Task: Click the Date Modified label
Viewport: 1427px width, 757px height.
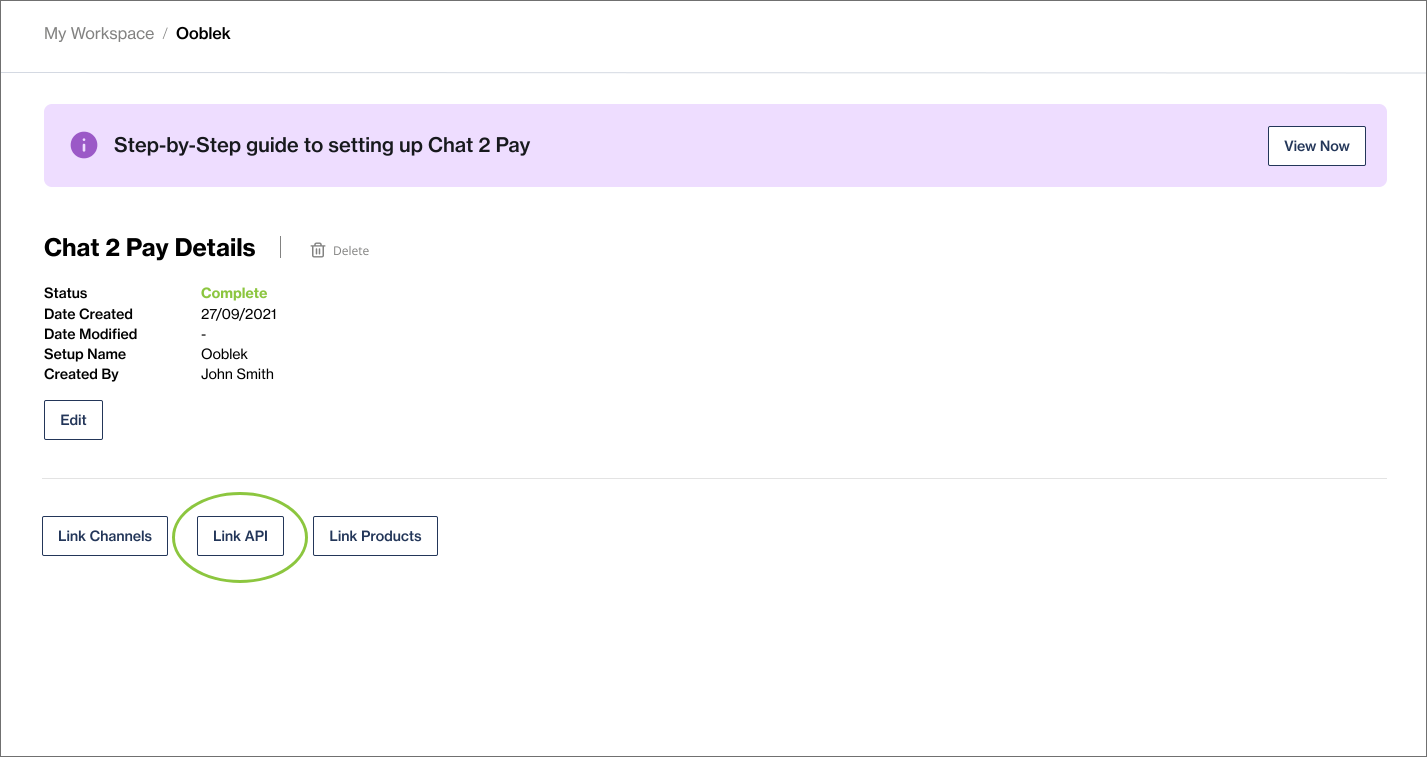Action: pos(90,334)
